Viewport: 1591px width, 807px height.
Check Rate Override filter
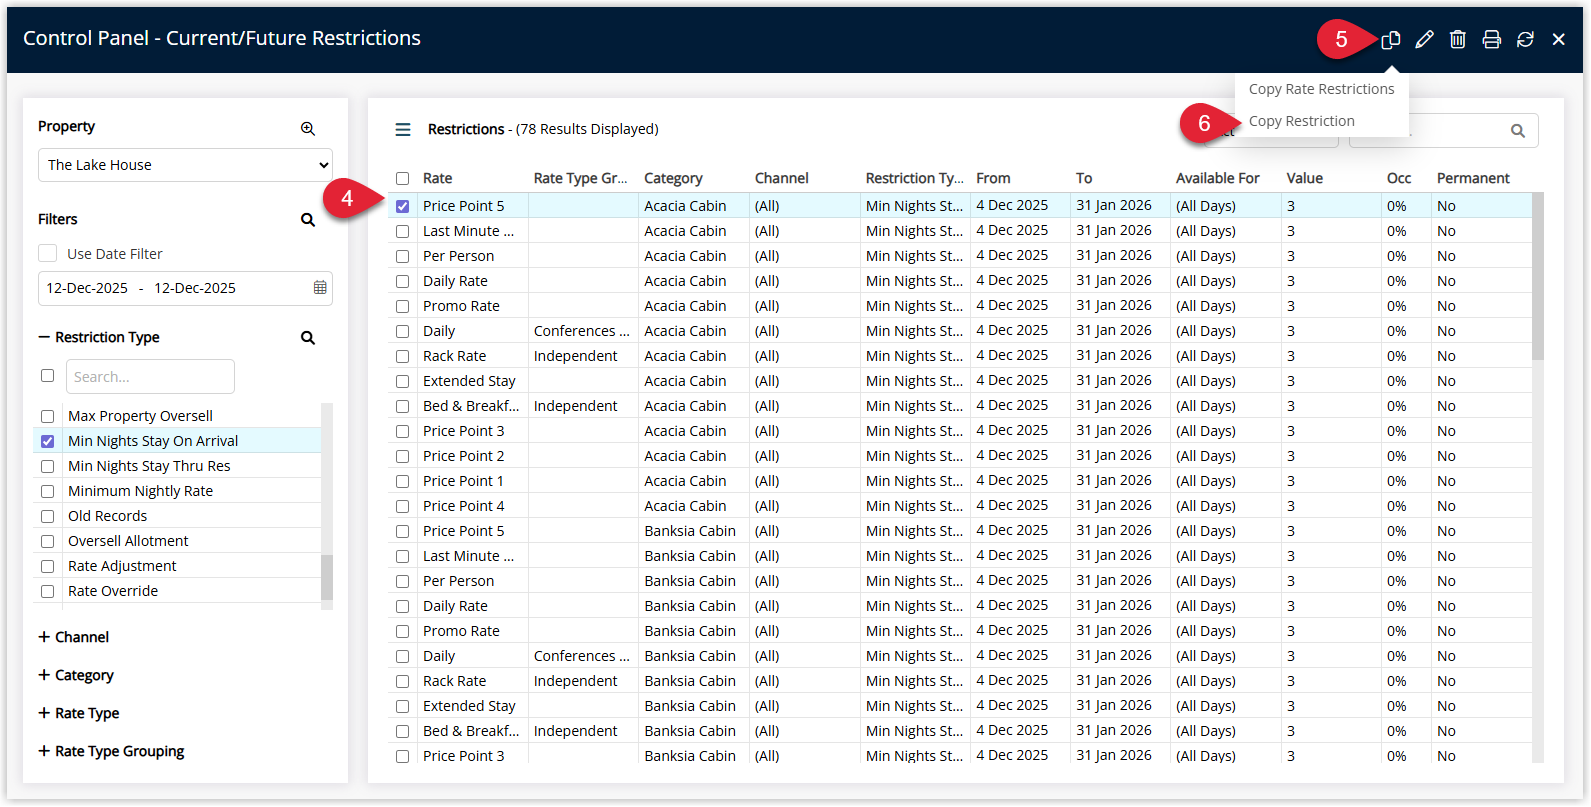click(x=47, y=591)
